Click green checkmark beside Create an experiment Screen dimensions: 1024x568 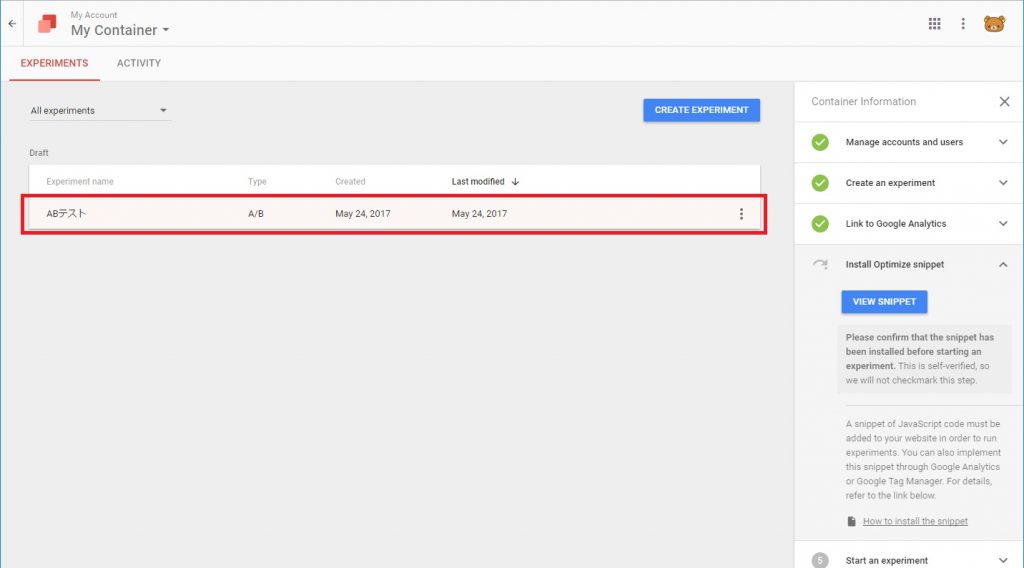820,183
